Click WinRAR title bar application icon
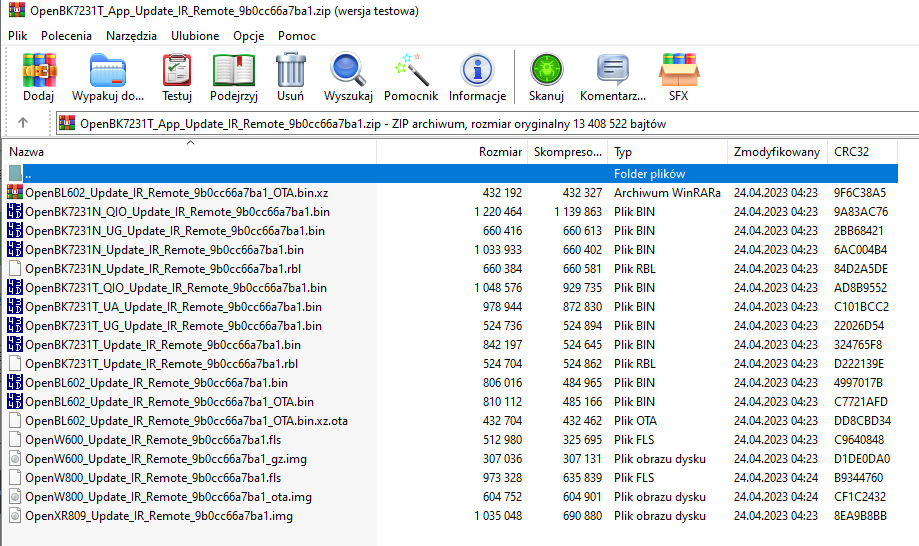Image resolution: width=919 pixels, height=546 pixels. click(17, 10)
